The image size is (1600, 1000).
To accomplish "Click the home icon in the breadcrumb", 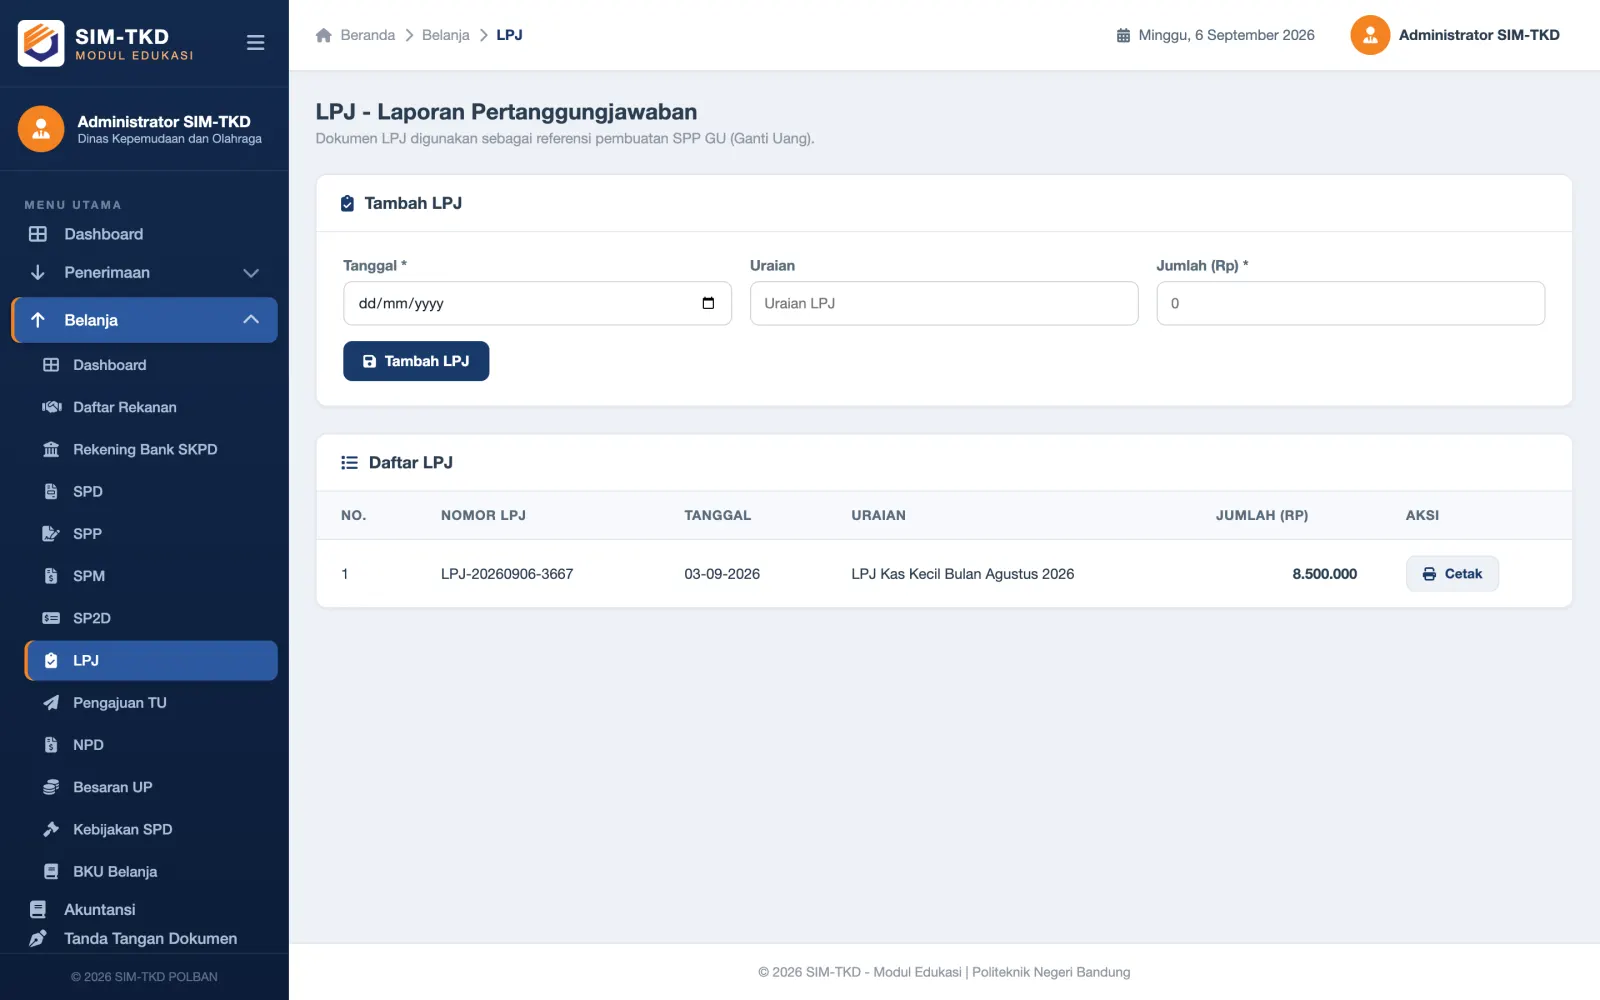I will click(324, 35).
